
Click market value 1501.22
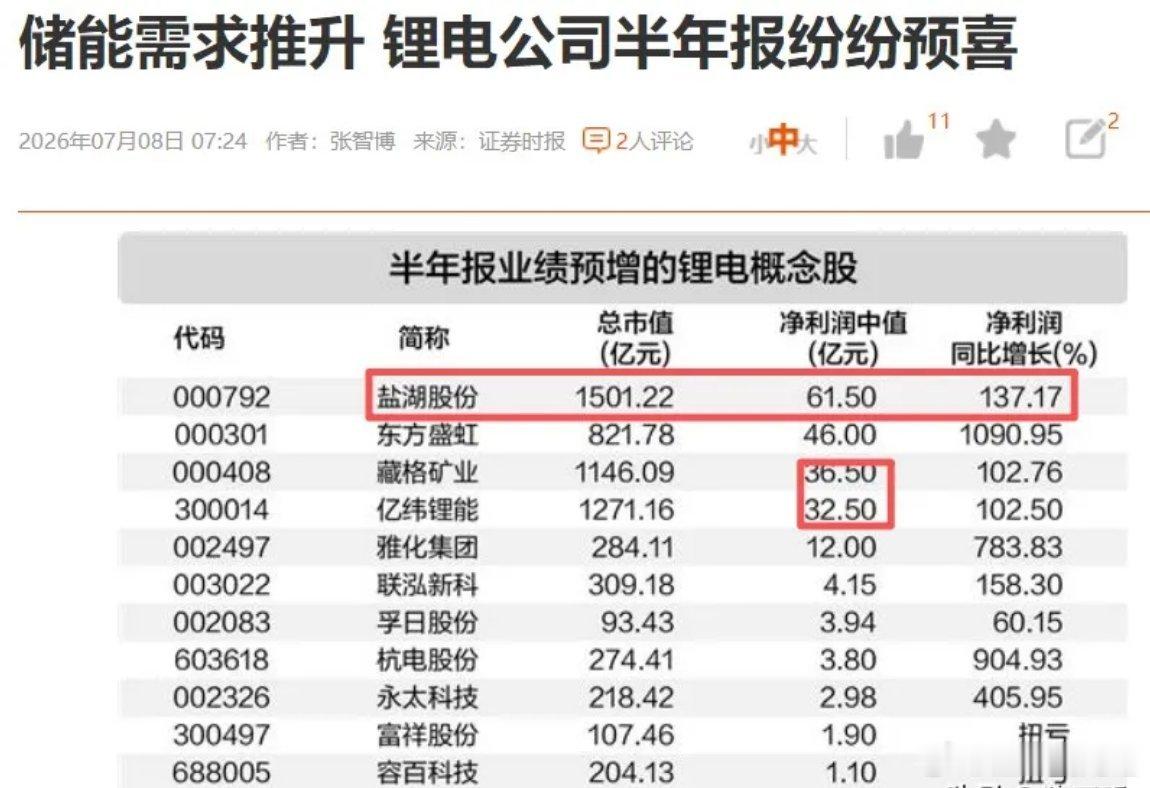pyautogui.click(x=624, y=397)
